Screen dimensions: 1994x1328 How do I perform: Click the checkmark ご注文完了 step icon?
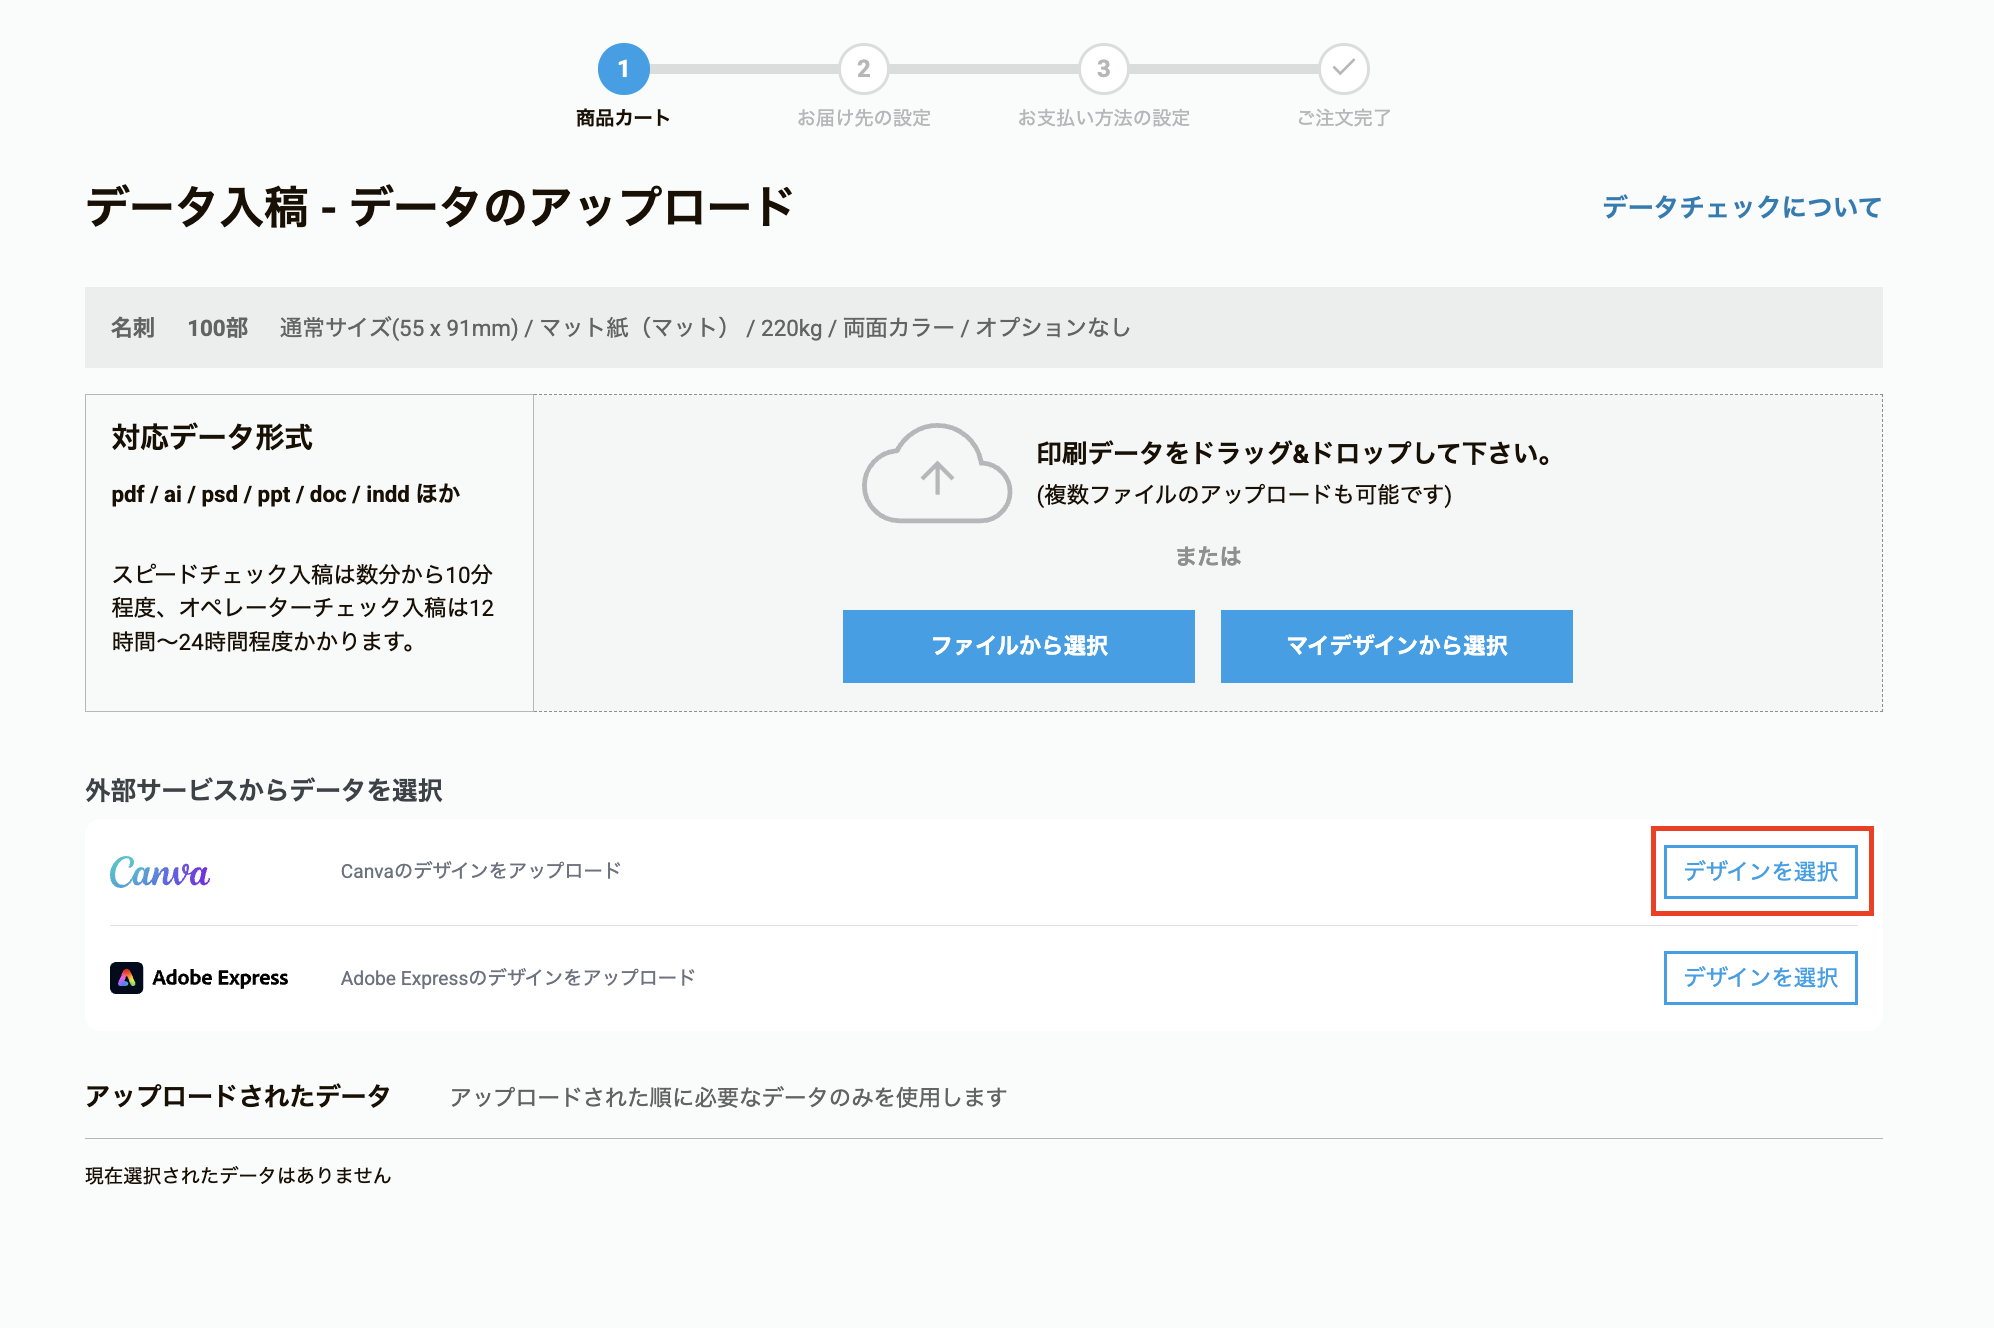1343,69
